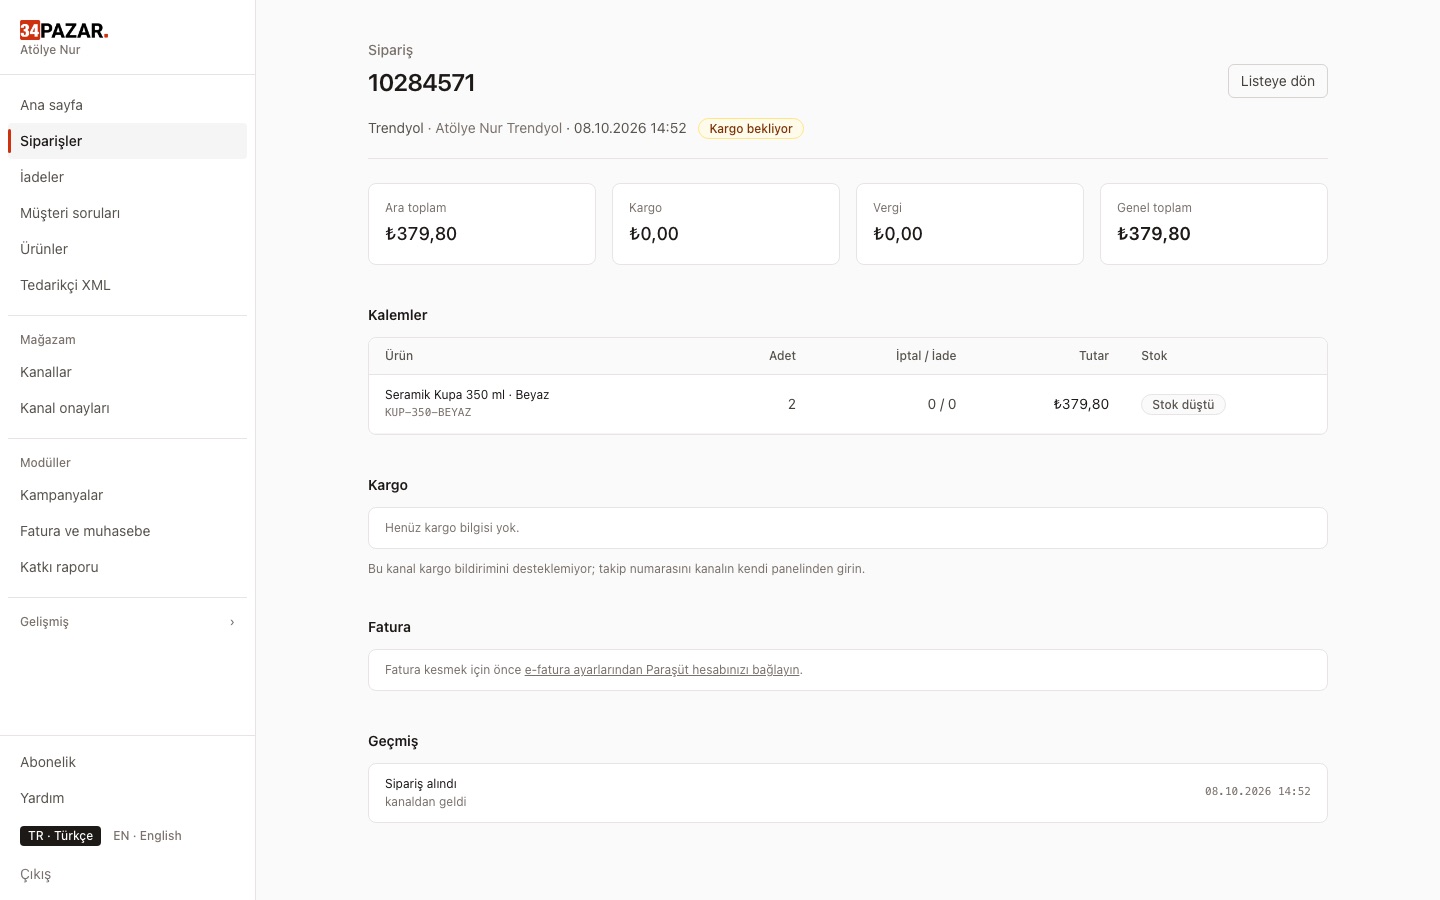Navigate to Ürünler
The image size is (1440, 900).
[x=127, y=249]
